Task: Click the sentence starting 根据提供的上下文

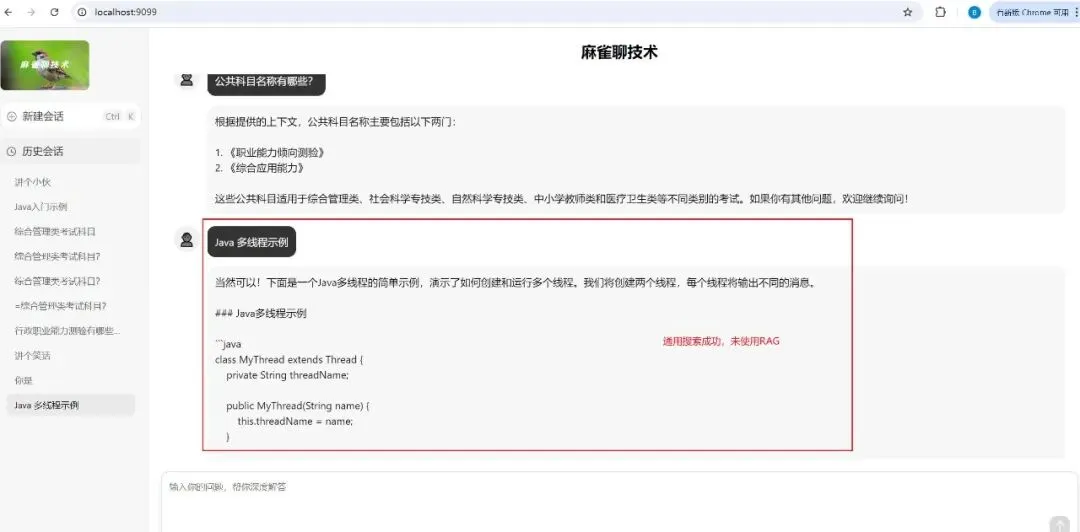Action: 335,123
